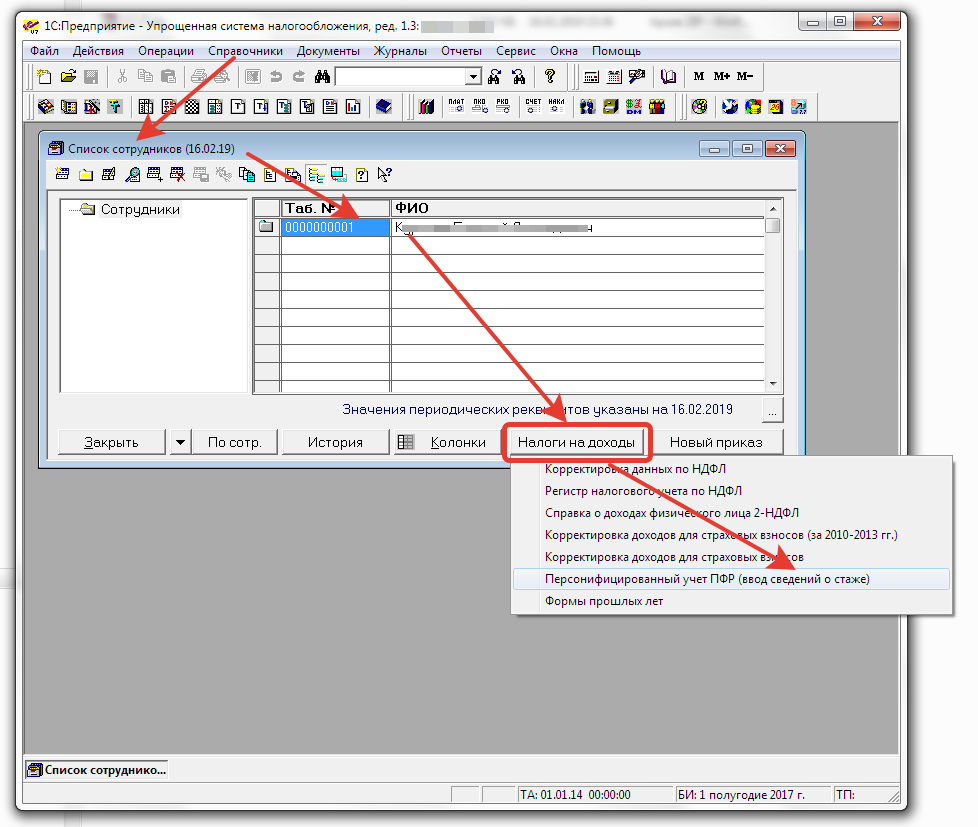
Task: Click the New row icon in list toolbar
Action: (62, 175)
